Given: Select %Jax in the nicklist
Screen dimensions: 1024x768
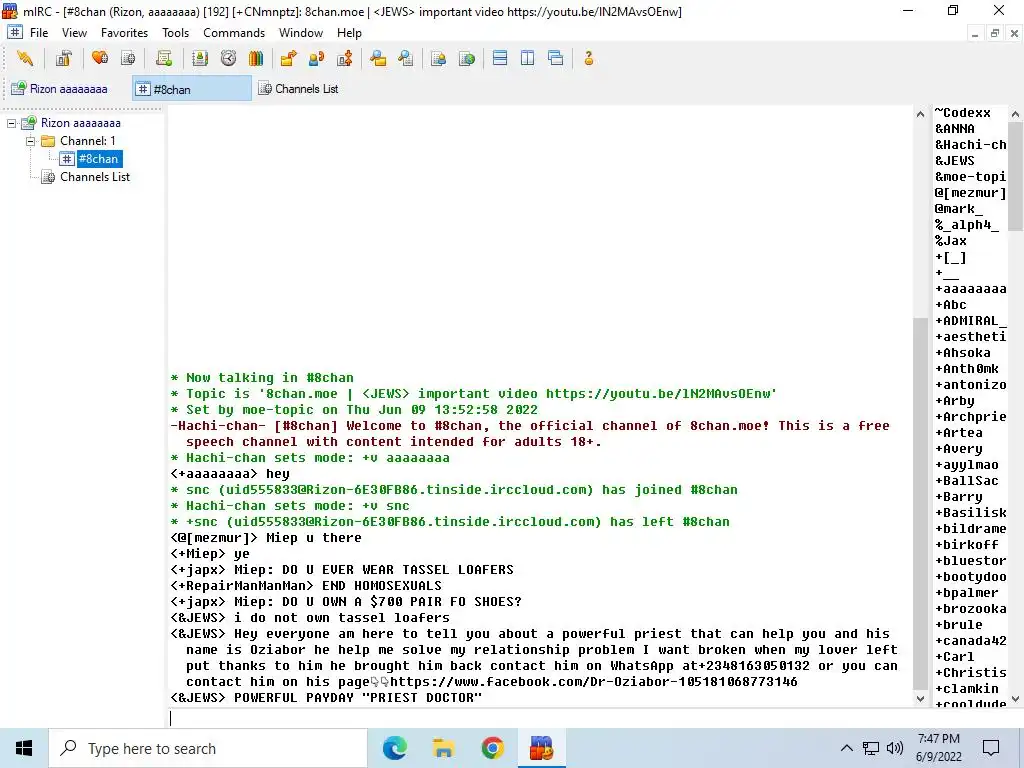Looking at the screenshot, I should (x=951, y=241).
